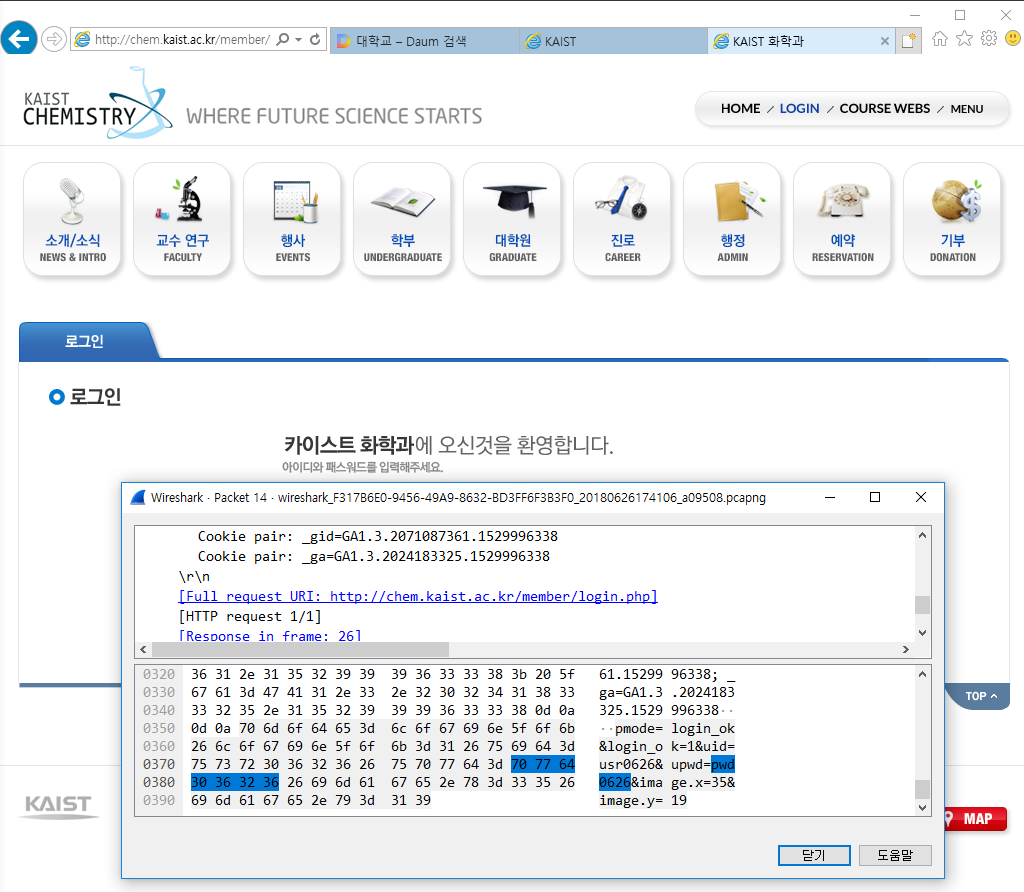1024x892 pixels.
Task: Click the smiley feedback icon
Action: pos(1013,39)
